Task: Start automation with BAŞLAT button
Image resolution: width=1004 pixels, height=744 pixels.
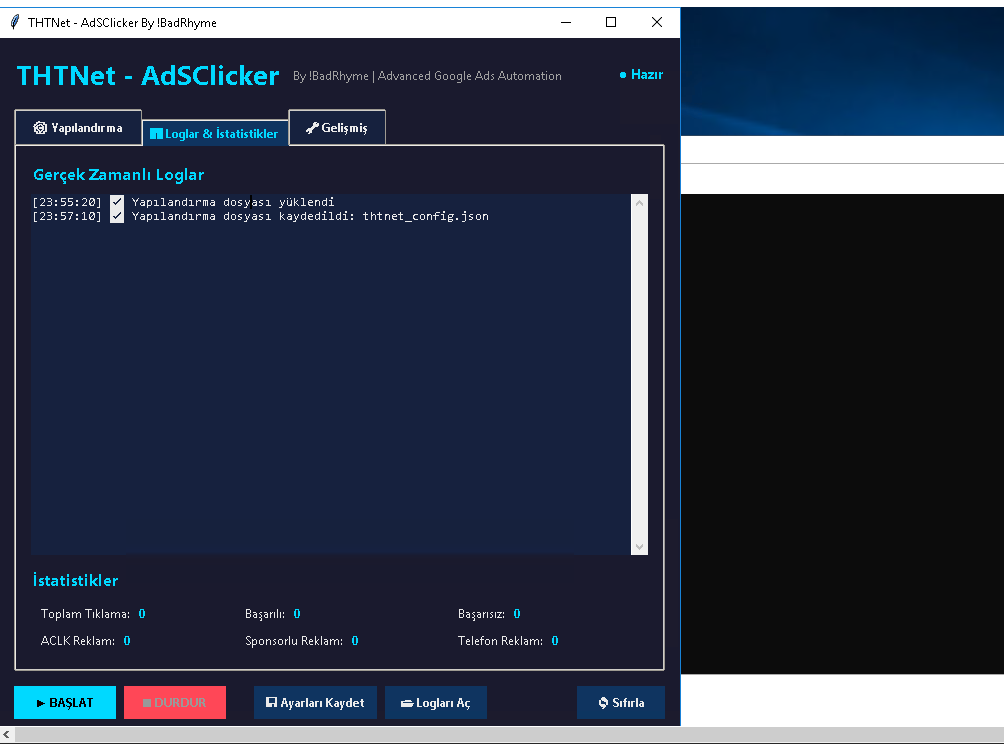Action: coord(65,702)
